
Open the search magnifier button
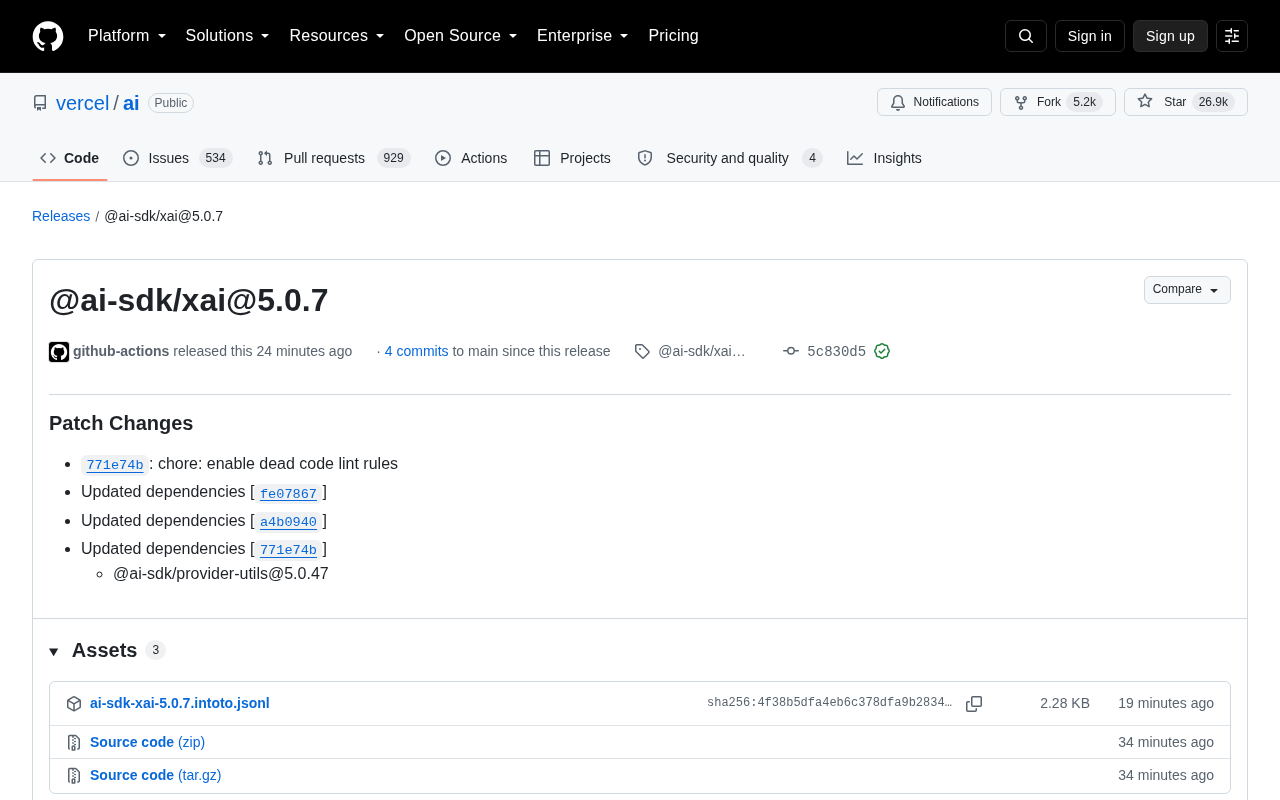point(1026,36)
